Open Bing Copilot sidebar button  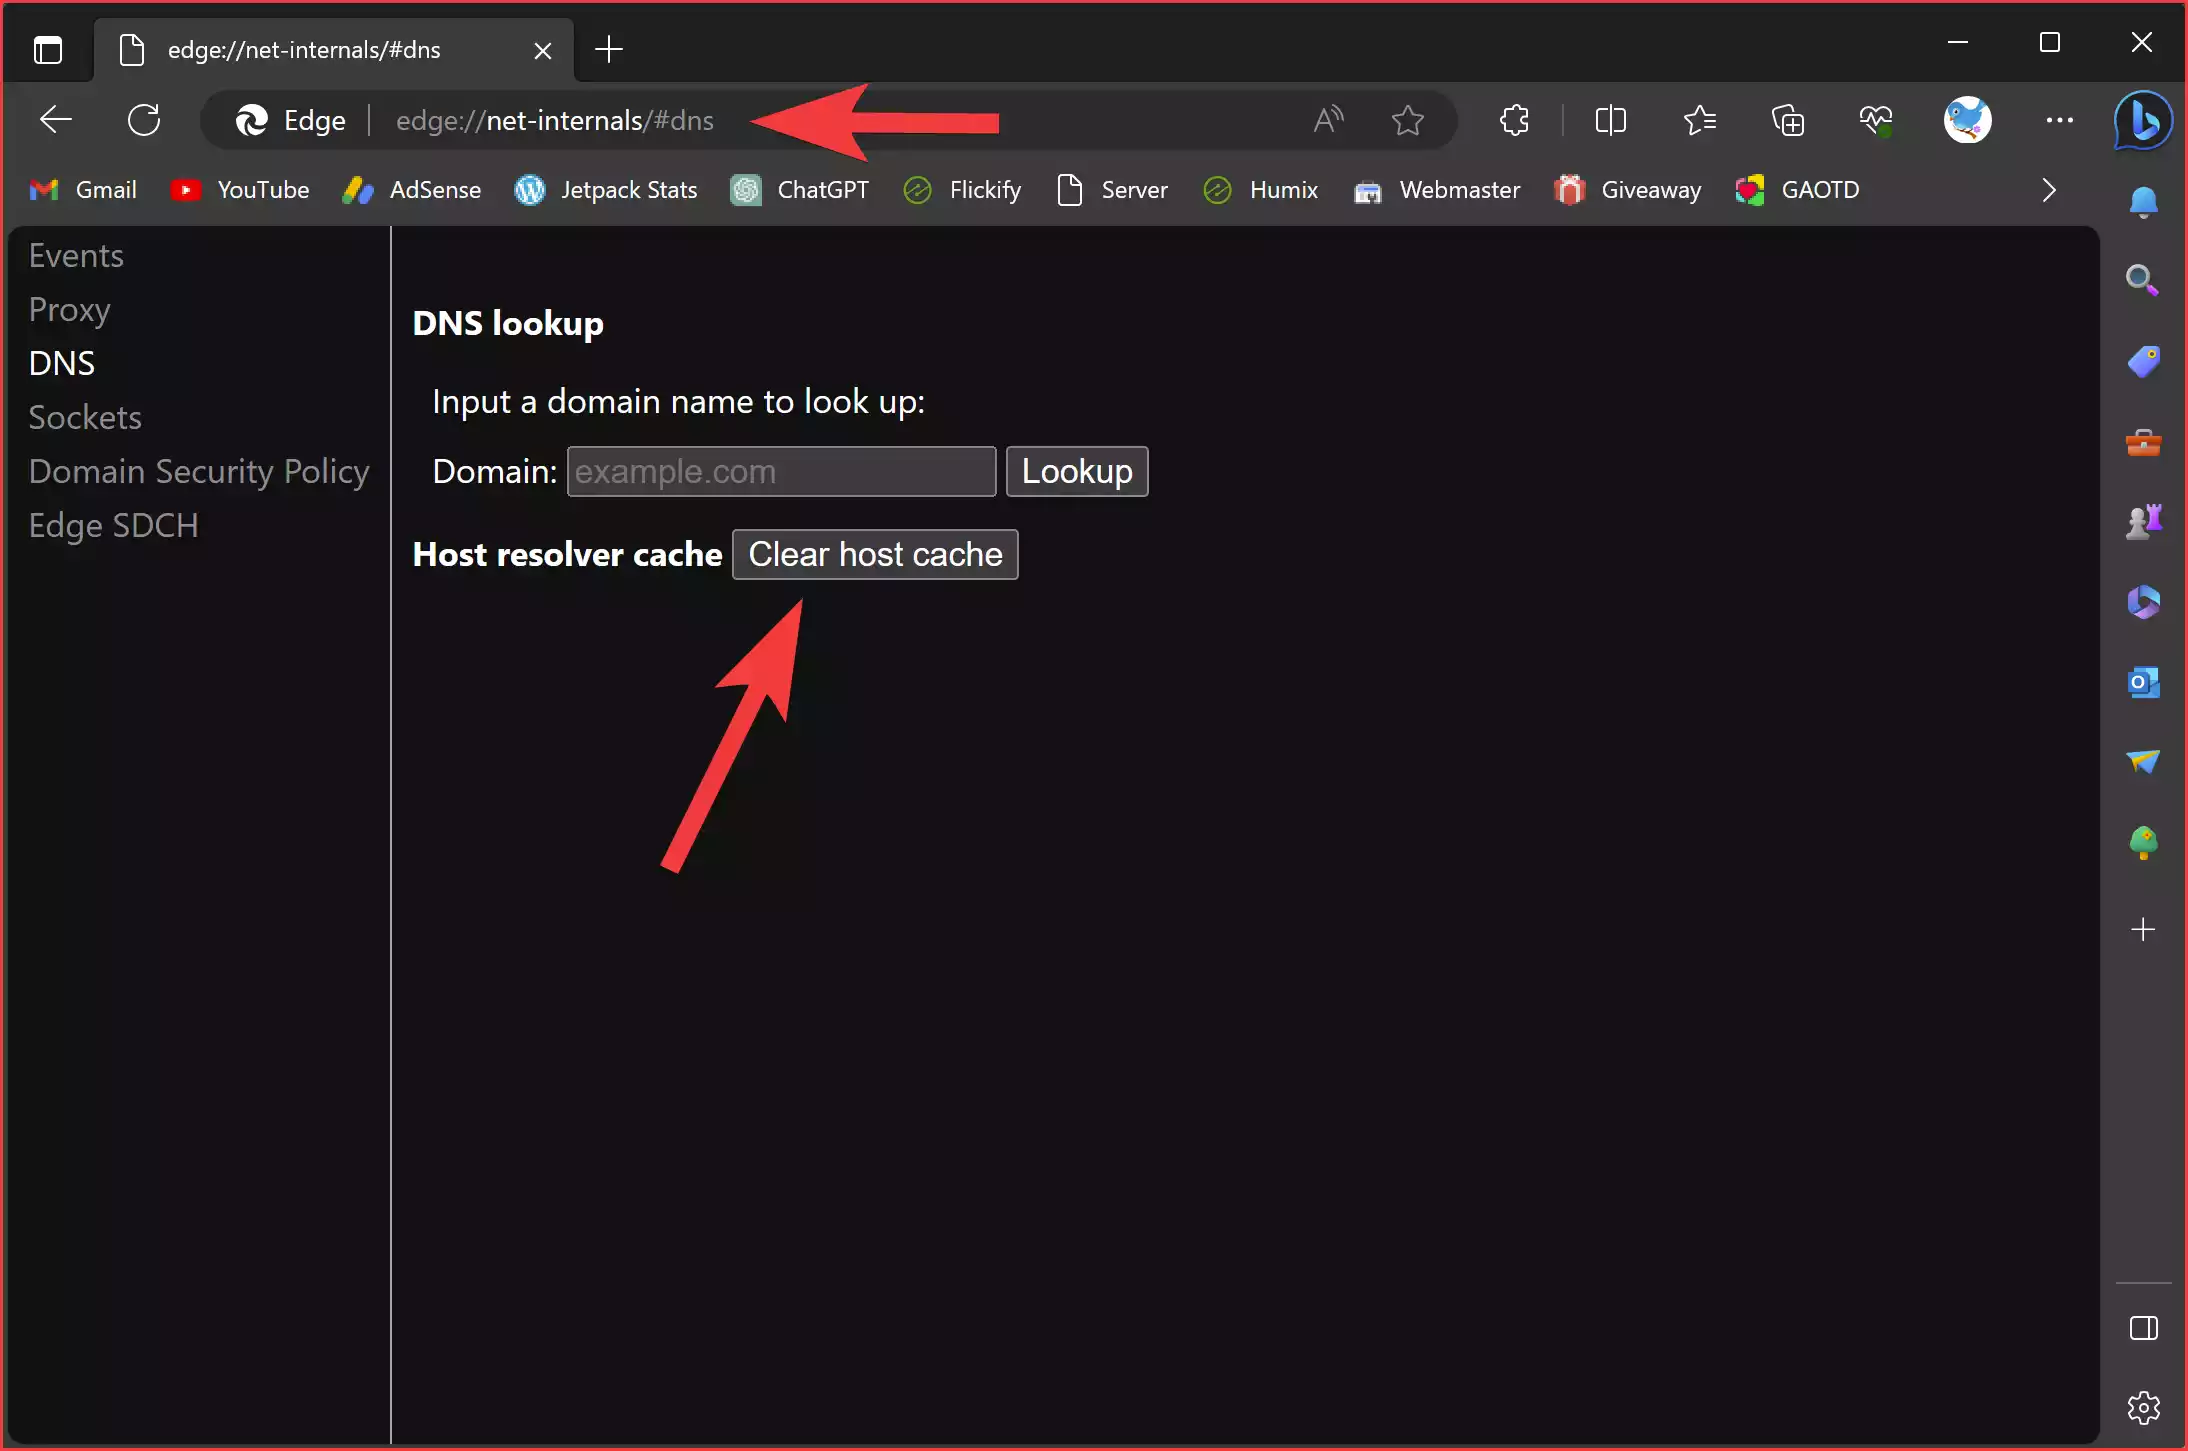2143,120
